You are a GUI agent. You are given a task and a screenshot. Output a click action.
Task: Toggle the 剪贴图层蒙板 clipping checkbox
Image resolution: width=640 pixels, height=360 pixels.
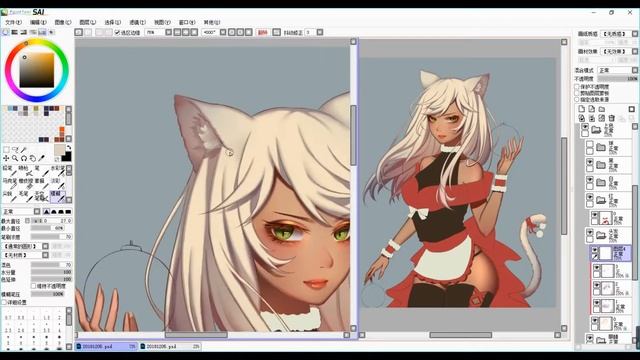tap(577, 93)
